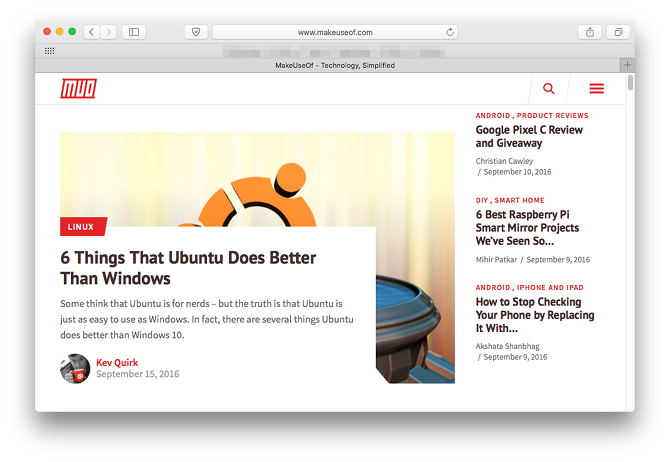The image size is (670, 462).
Task: Open the favorites grid icon
Action: click(x=50, y=51)
